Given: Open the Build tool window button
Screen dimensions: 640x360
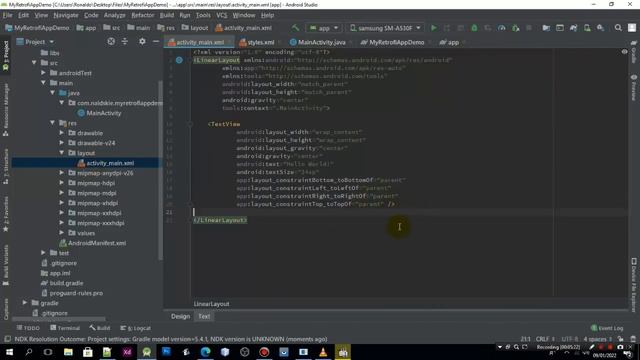Looking at the screenshot, I should tap(100, 328).
